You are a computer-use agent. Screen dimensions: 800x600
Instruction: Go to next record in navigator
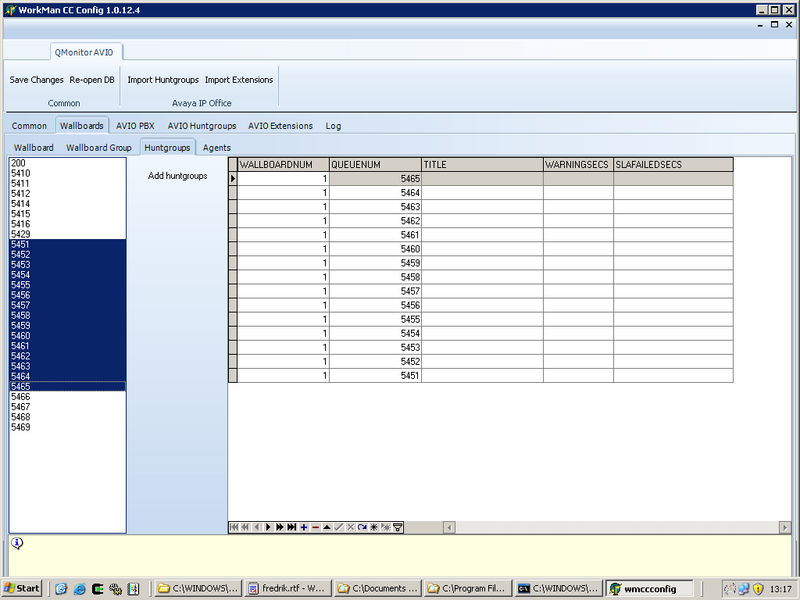268,527
